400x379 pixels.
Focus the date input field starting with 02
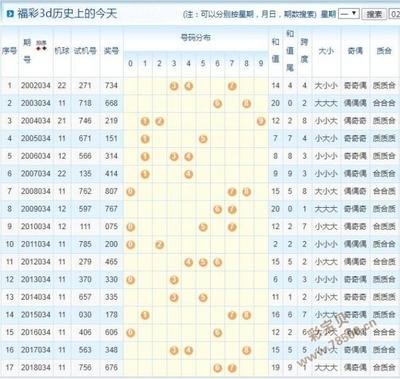[x=394, y=14]
